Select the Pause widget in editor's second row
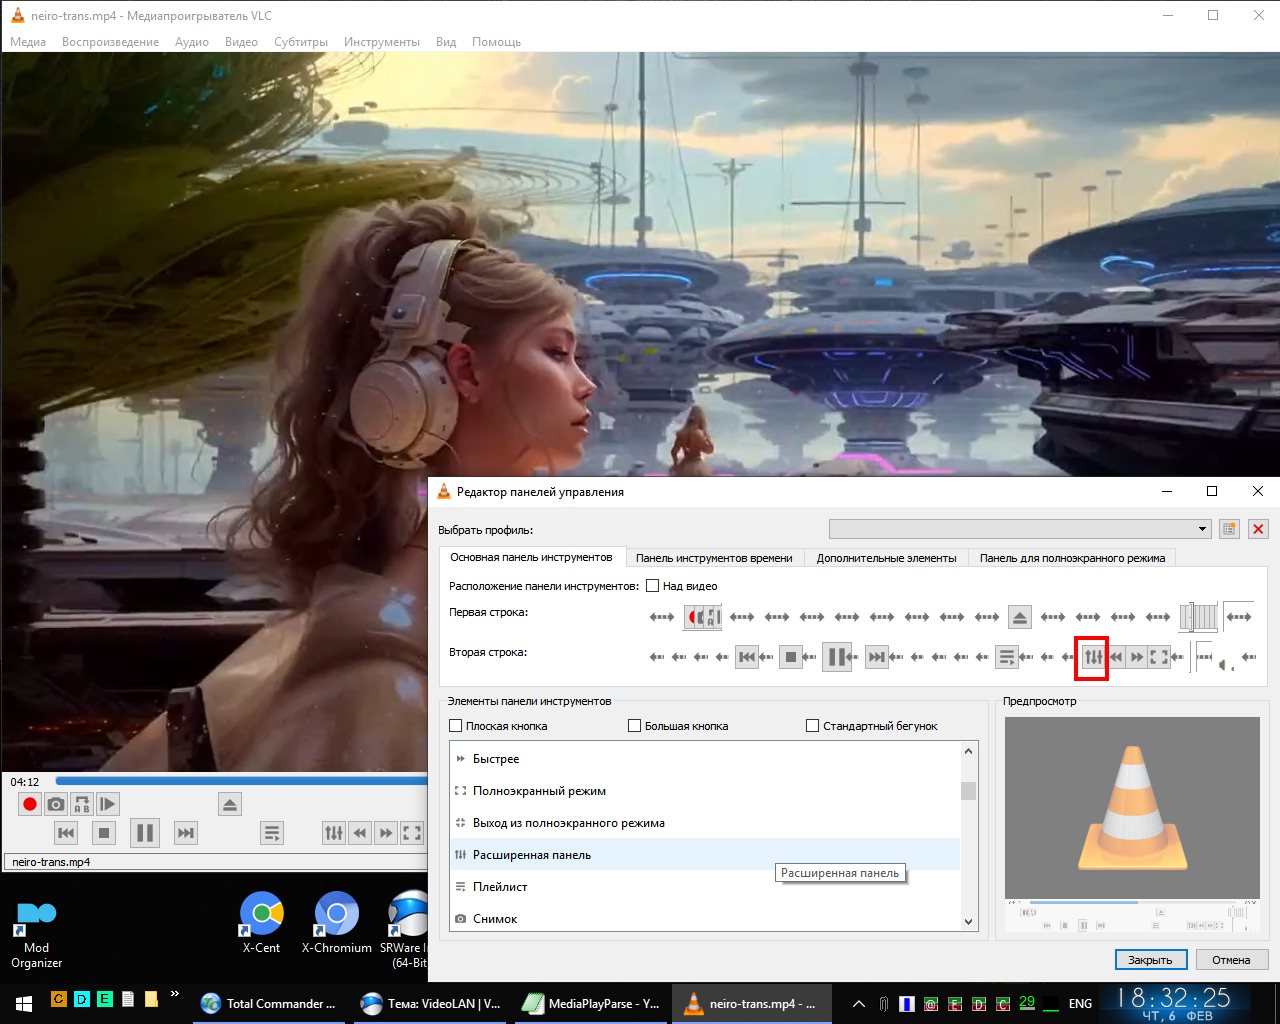This screenshot has width=1280, height=1024. 837,657
